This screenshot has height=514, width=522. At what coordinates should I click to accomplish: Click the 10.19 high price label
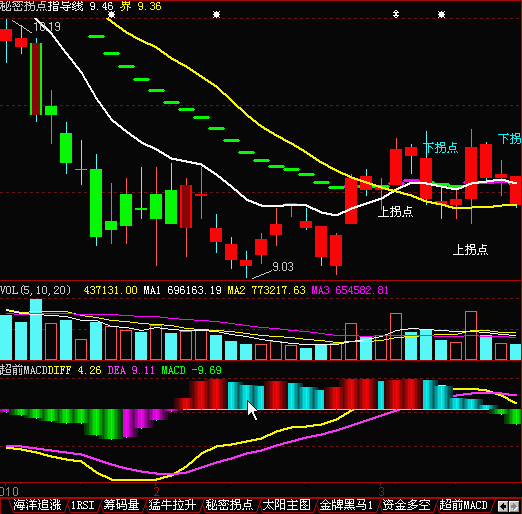[47, 27]
